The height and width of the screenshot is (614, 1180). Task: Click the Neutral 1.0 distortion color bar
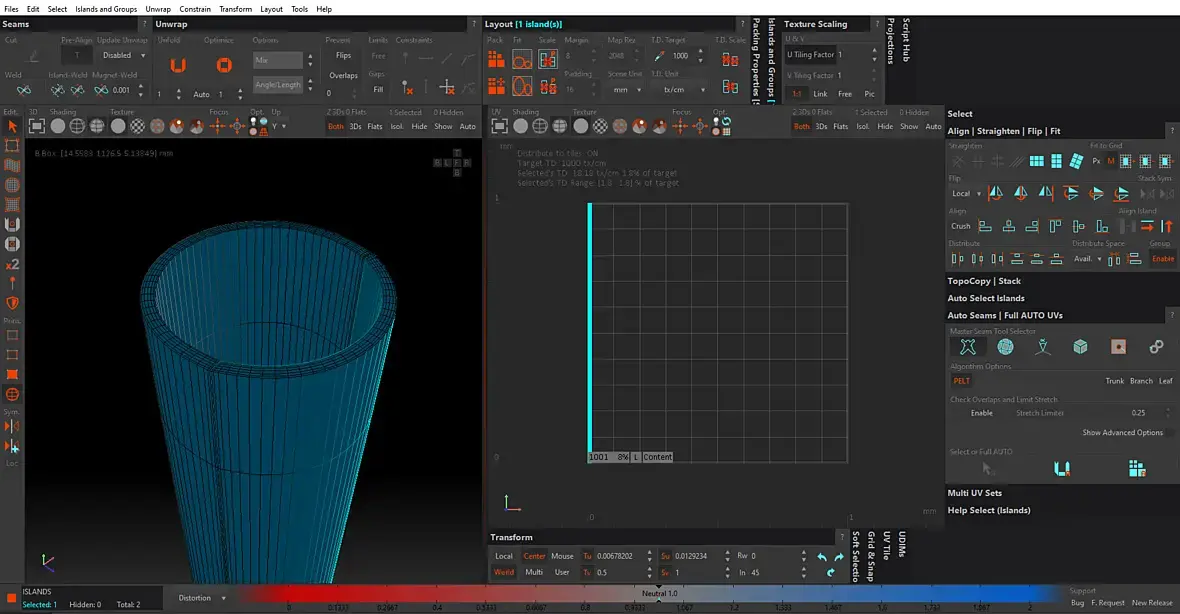659,594
